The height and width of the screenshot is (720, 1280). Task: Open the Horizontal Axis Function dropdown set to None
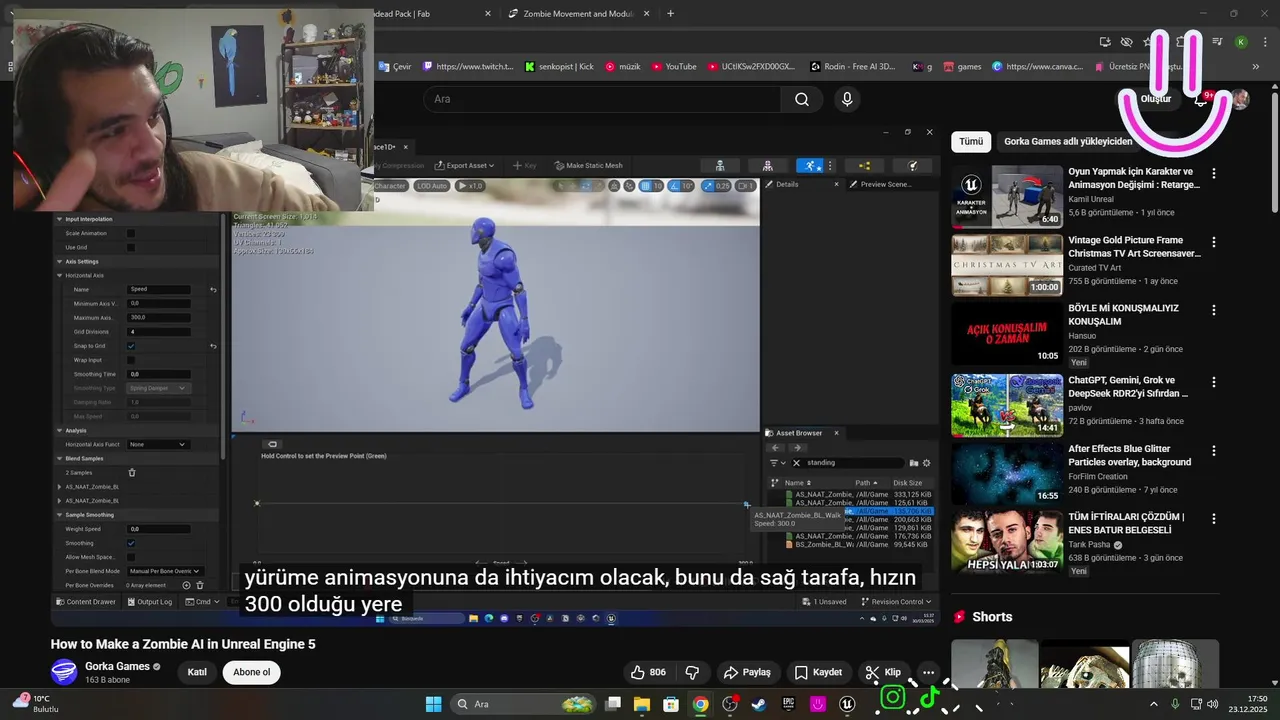point(157,444)
